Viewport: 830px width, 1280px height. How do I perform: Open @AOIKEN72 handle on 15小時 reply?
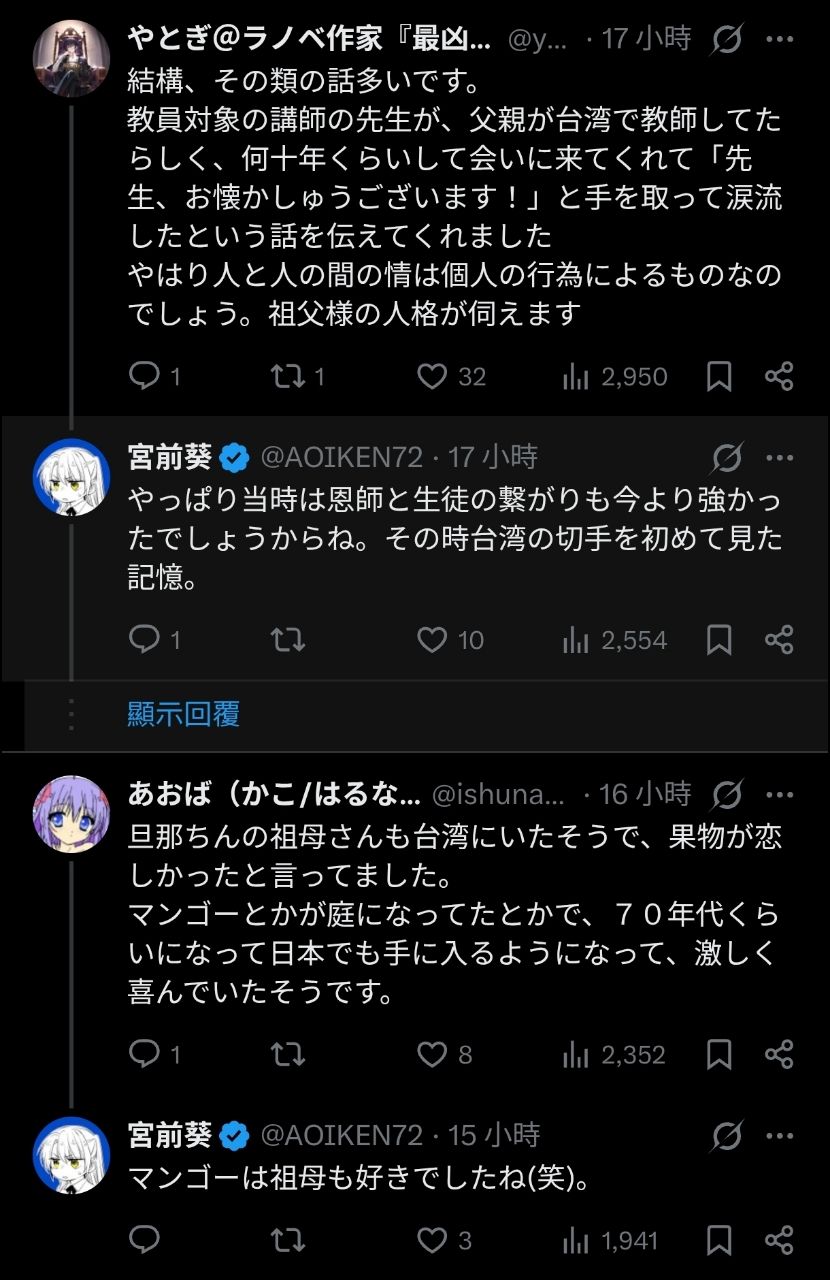[342, 1136]
